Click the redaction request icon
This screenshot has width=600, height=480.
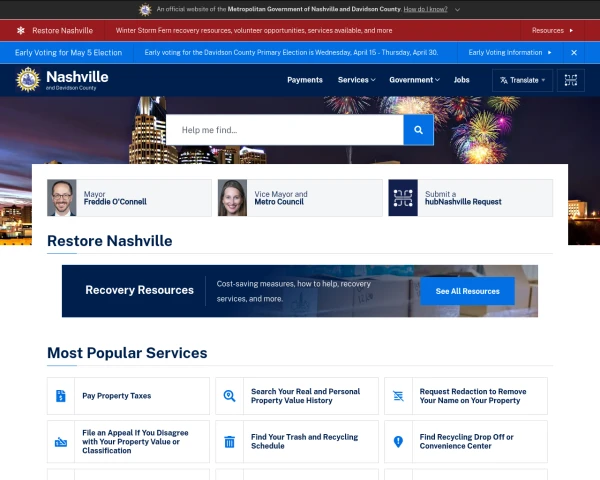pos(398,396)
